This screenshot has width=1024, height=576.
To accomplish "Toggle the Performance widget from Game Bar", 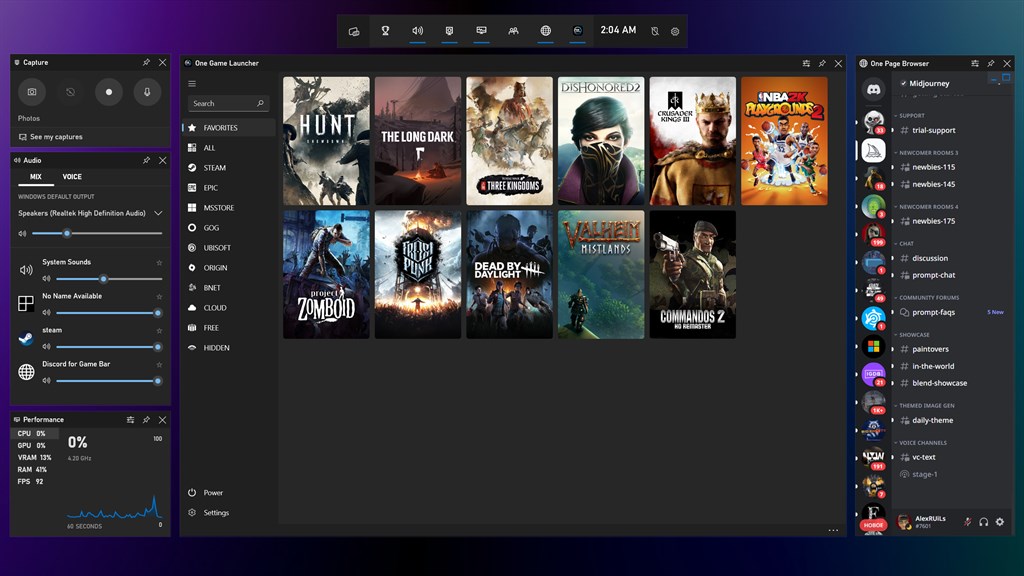I will point(481,31).
